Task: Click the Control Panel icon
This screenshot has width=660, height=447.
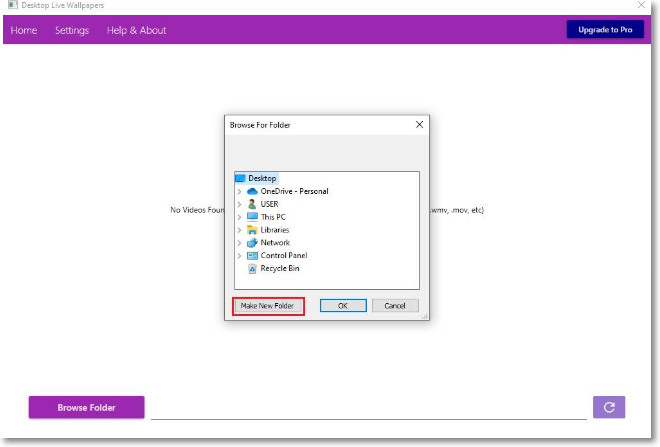Action: 252,256
